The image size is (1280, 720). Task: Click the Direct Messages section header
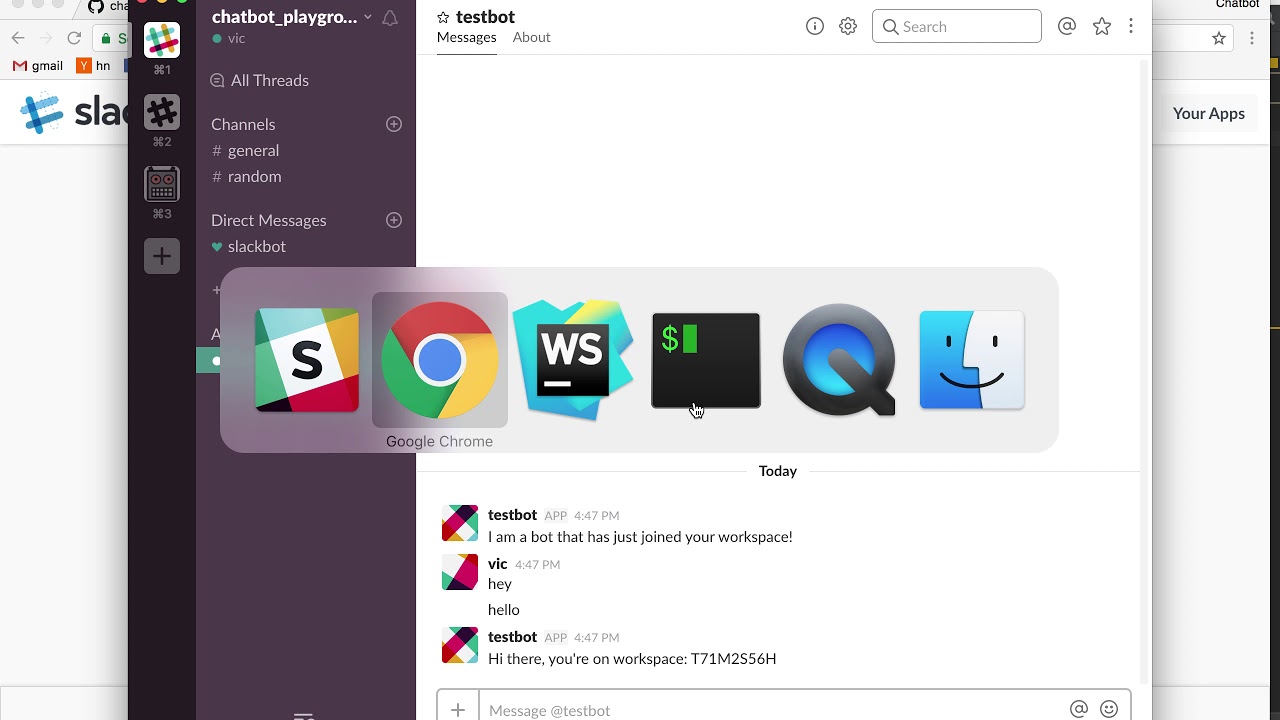(x=268, y=220)
